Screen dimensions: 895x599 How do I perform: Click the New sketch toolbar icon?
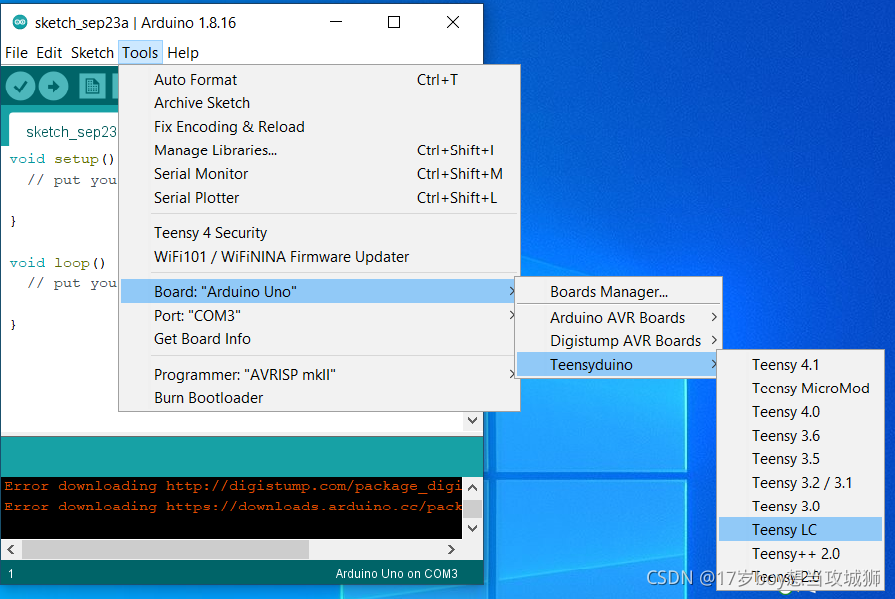click(x=92, y=86)
